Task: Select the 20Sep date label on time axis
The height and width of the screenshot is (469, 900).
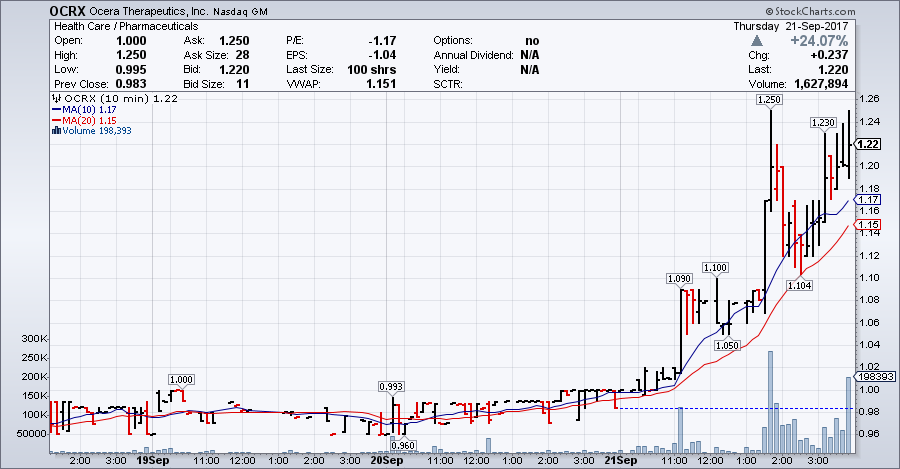Action: pos(386,461)
